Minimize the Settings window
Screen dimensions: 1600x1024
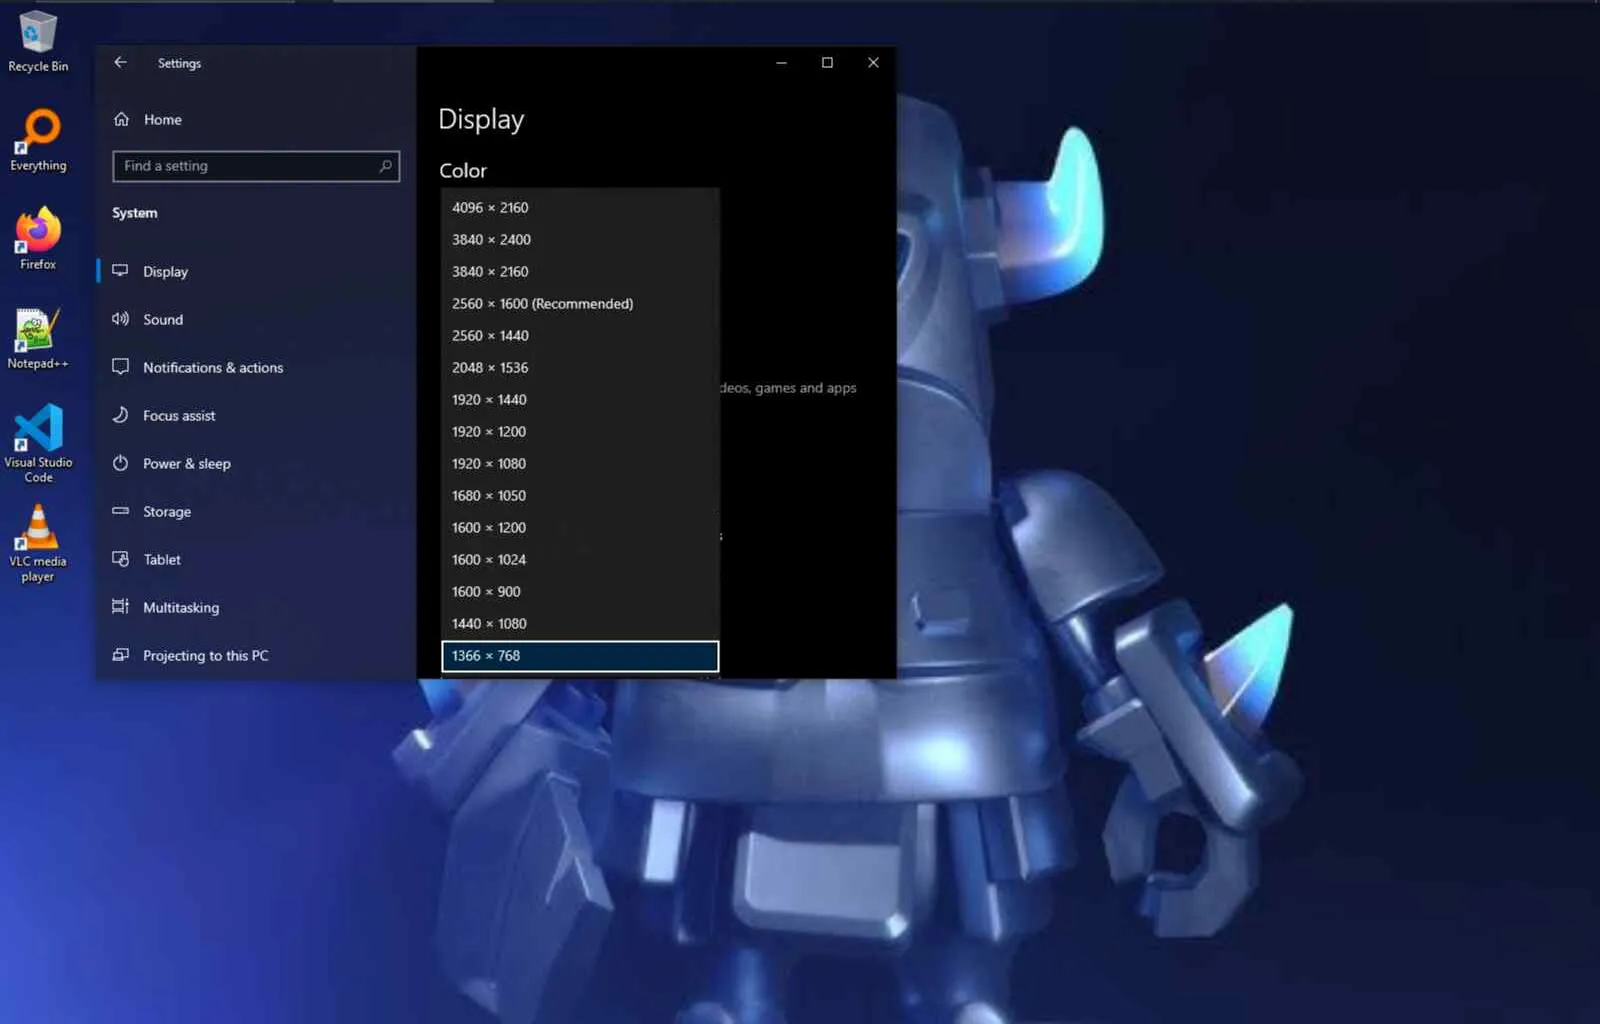tap(781, 62)
